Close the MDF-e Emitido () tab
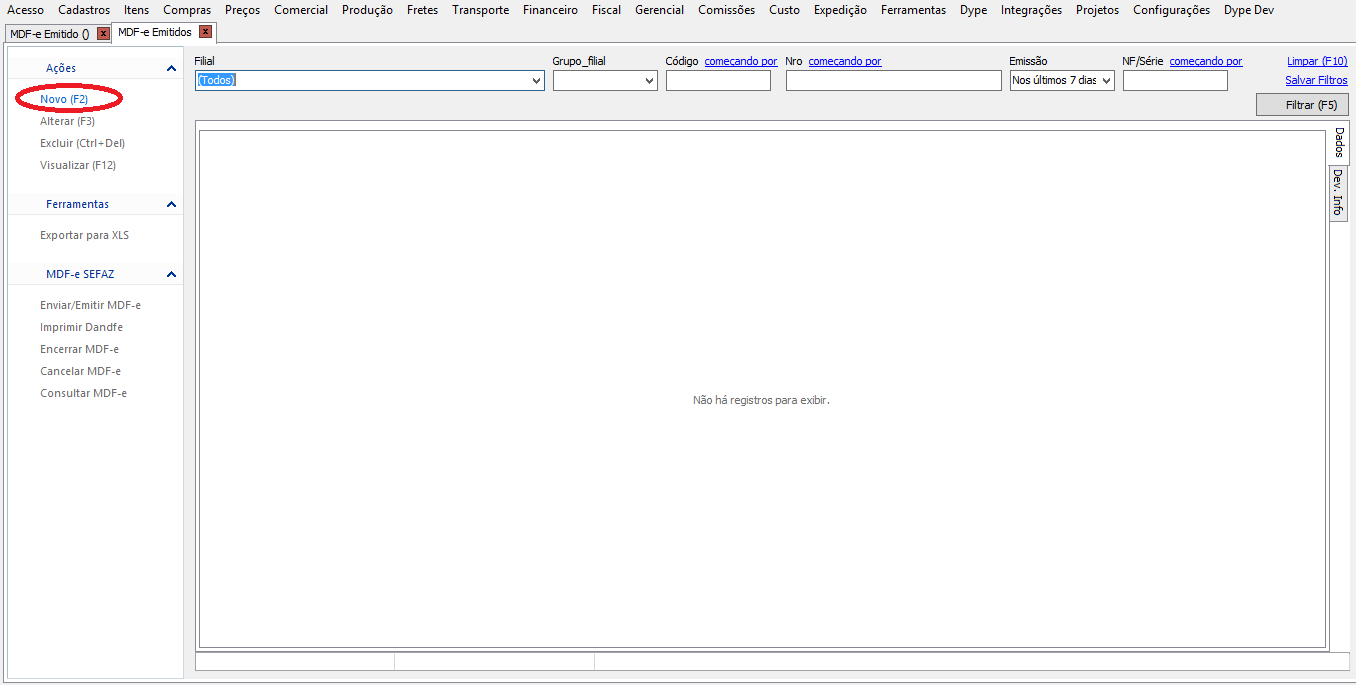This screenshot has height=685, width=1356. tap(103, 34)
